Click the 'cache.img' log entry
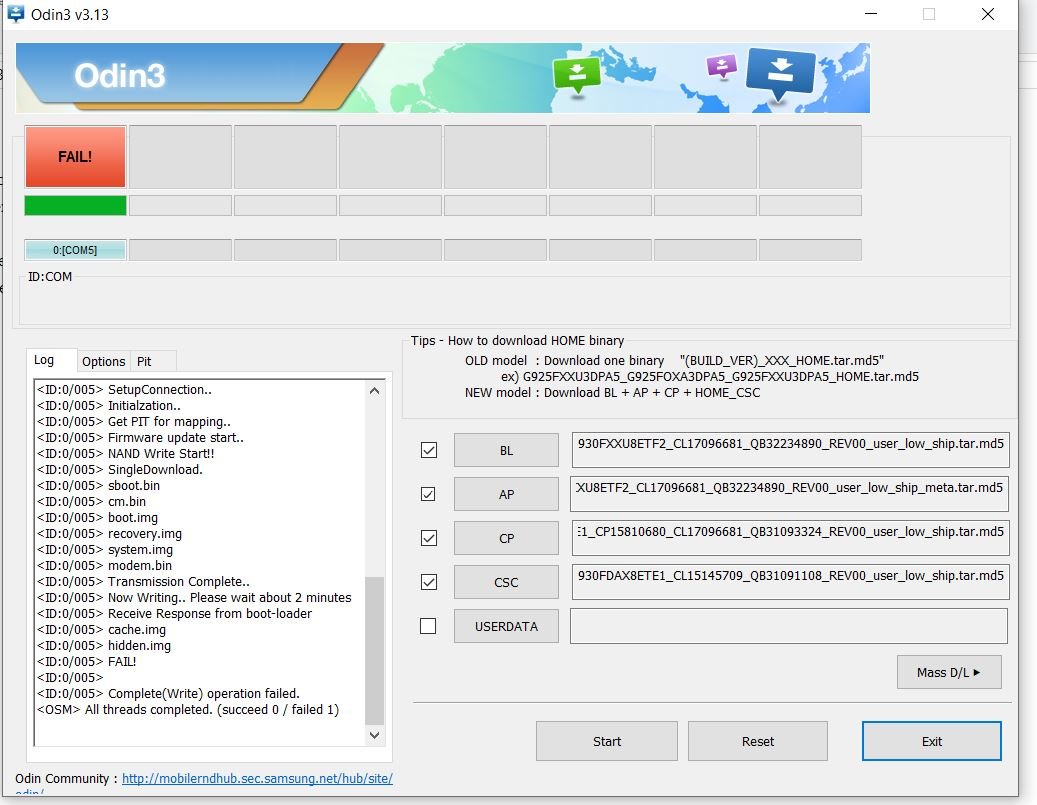This screenshot has width=1037, height=805. tap(102, 630)
